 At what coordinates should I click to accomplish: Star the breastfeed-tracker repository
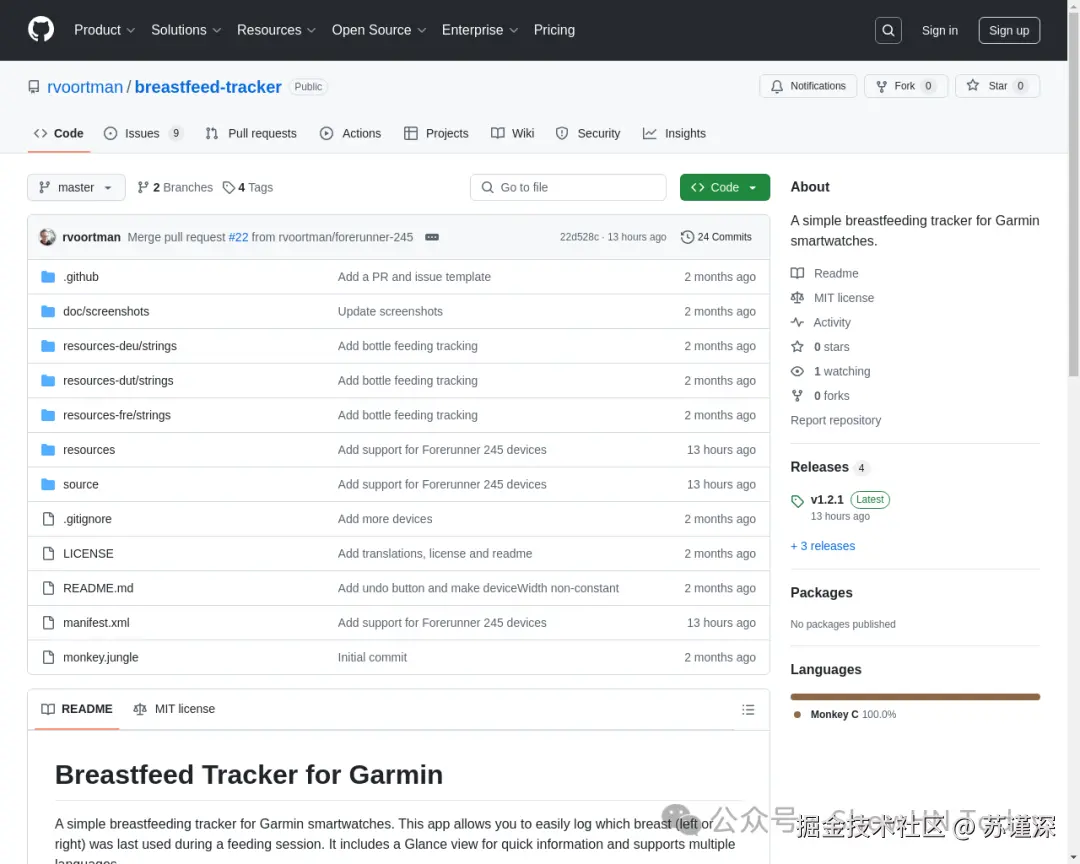pyautogui.click(x=997, y=86)
